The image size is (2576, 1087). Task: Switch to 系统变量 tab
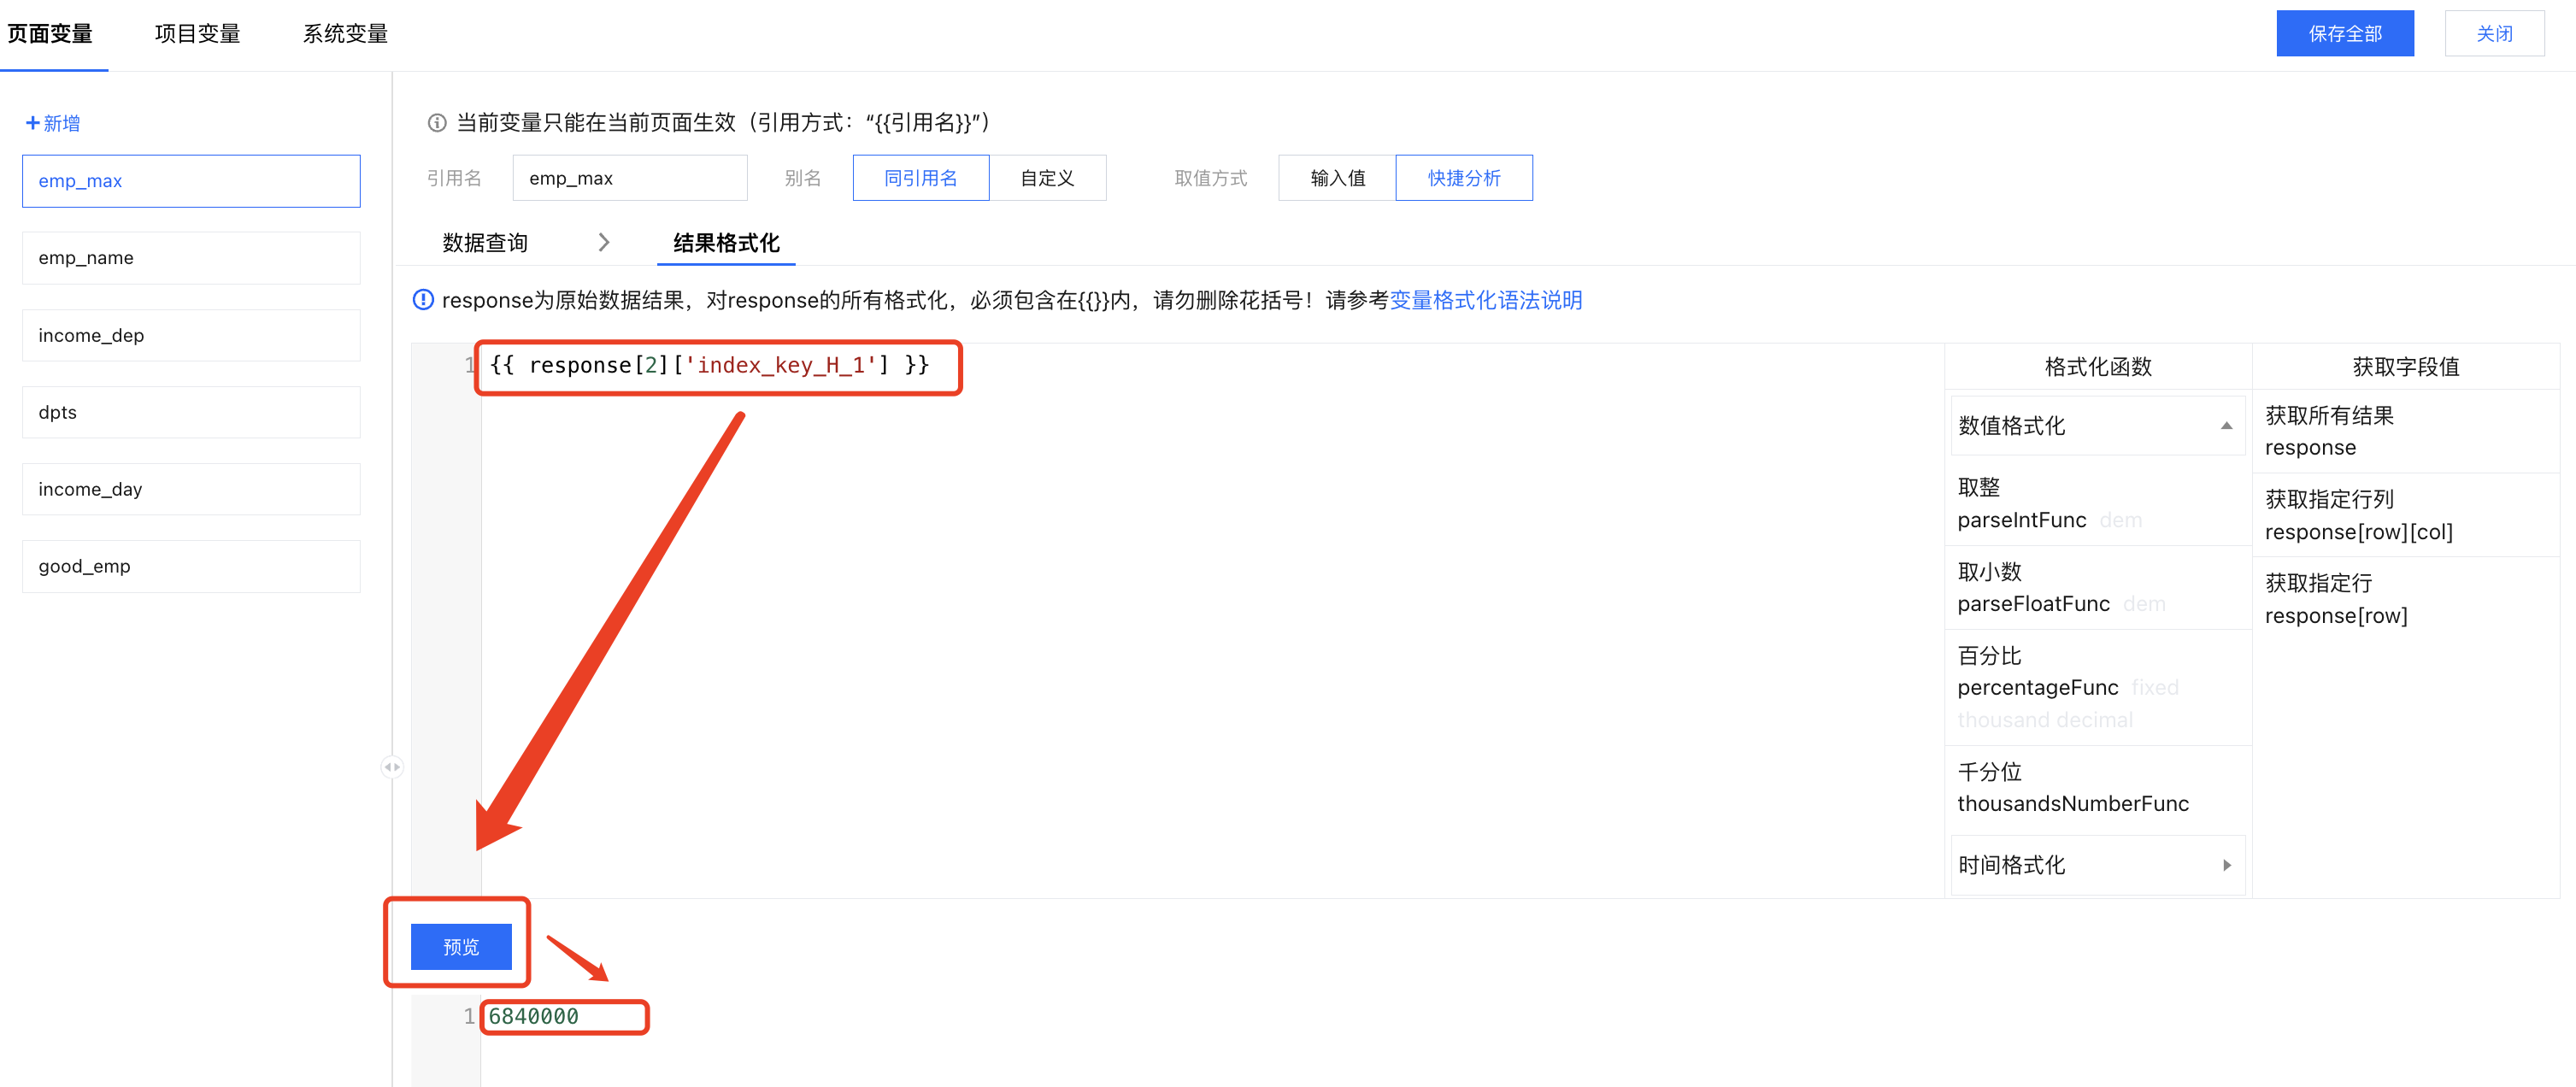point(345,34)
